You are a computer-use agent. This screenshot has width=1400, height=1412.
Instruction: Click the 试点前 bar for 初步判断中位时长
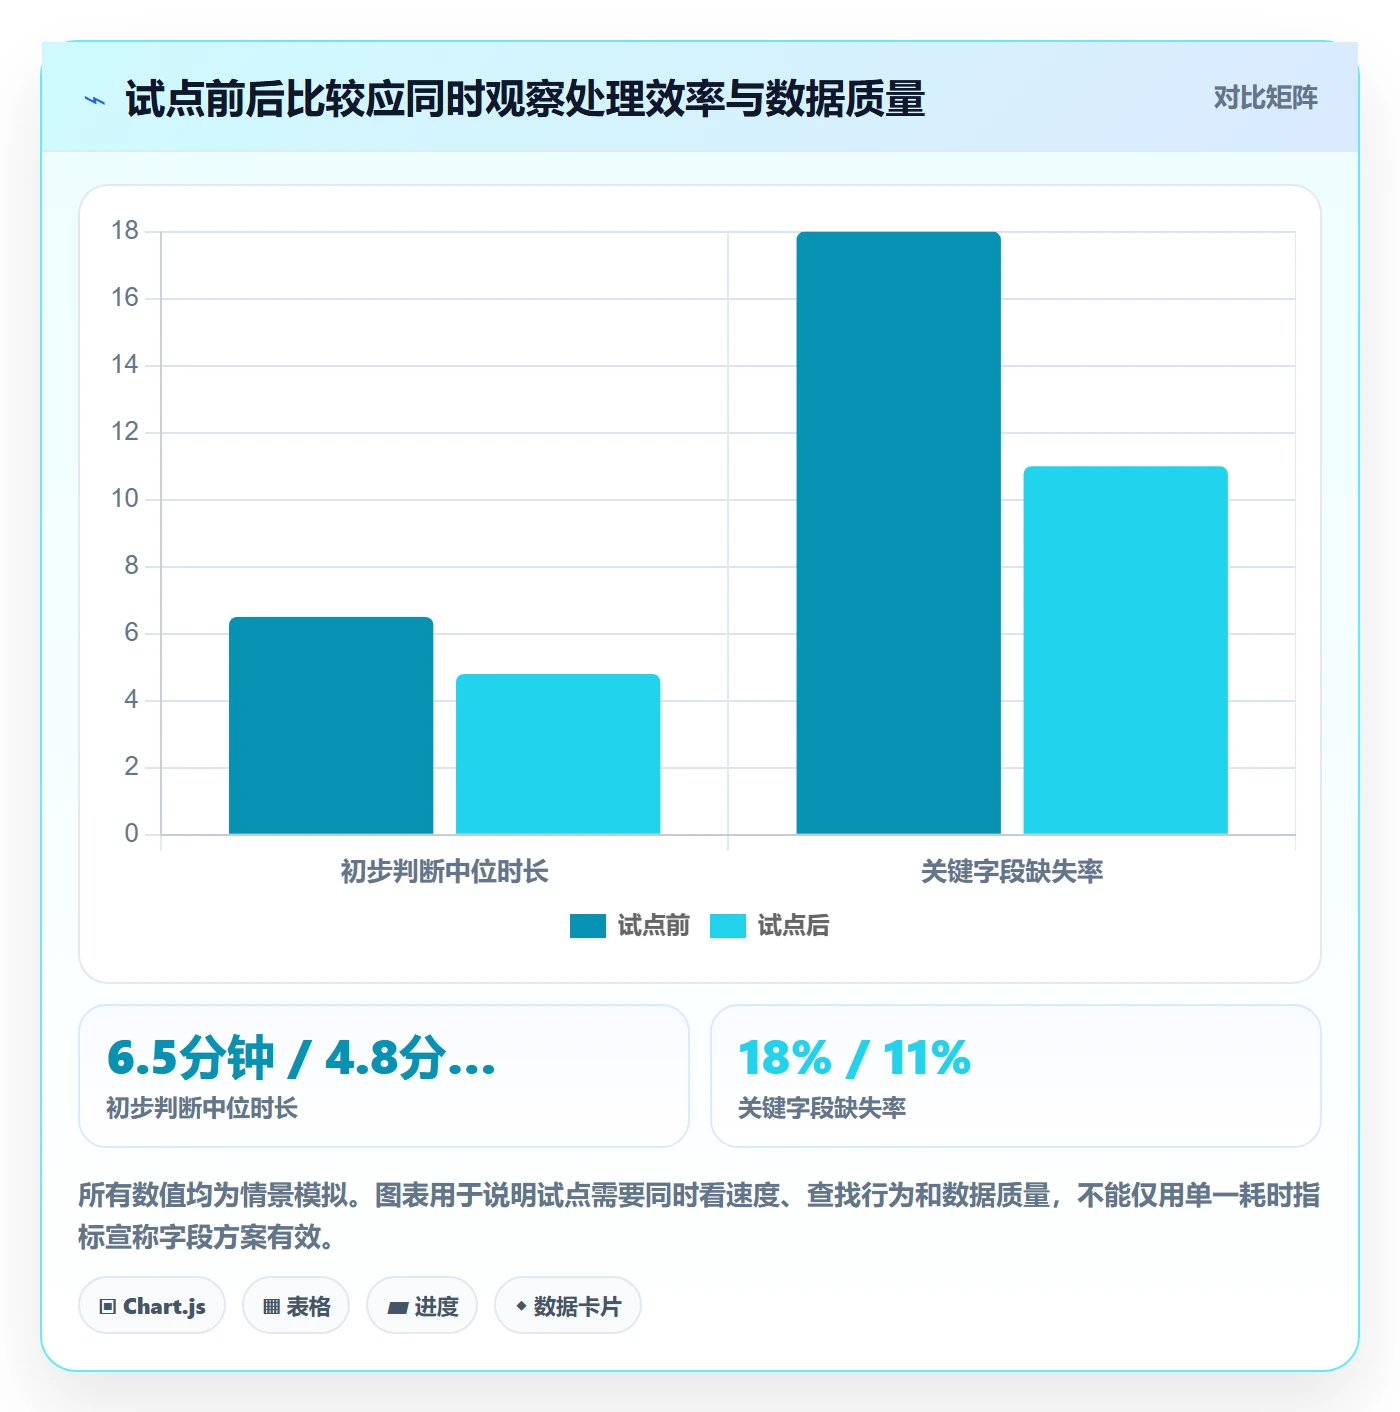[331, 725]
